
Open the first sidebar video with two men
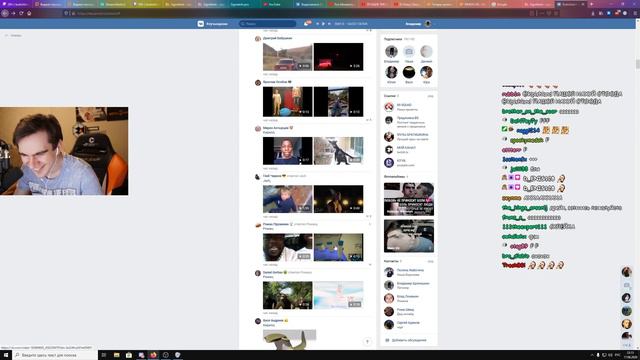point(409,199)
